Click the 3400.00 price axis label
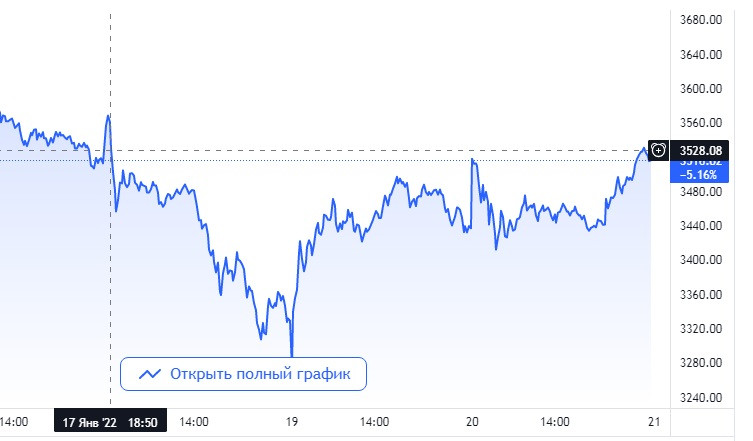Screen dimensions: 753x441 tap(700, 260)
